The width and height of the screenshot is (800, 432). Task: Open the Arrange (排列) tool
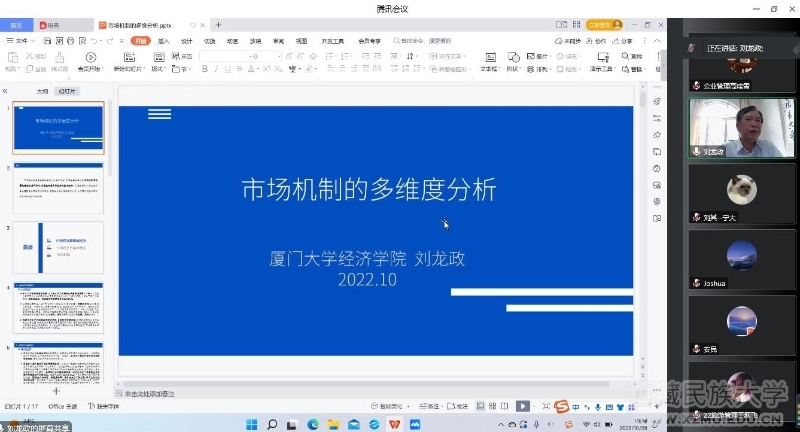(537, 69)
